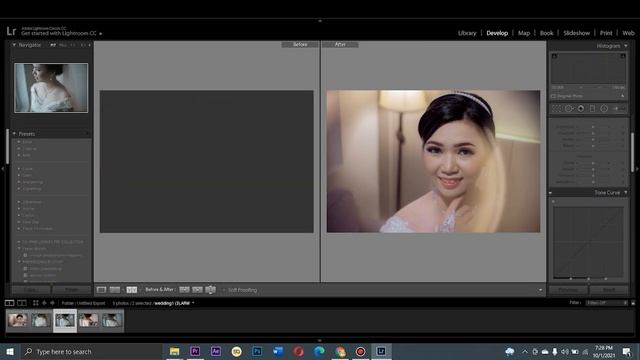Hide the right panel group arrow
Image resolution: width=640 pixels, height=360 pixels.
click(637, 168)
